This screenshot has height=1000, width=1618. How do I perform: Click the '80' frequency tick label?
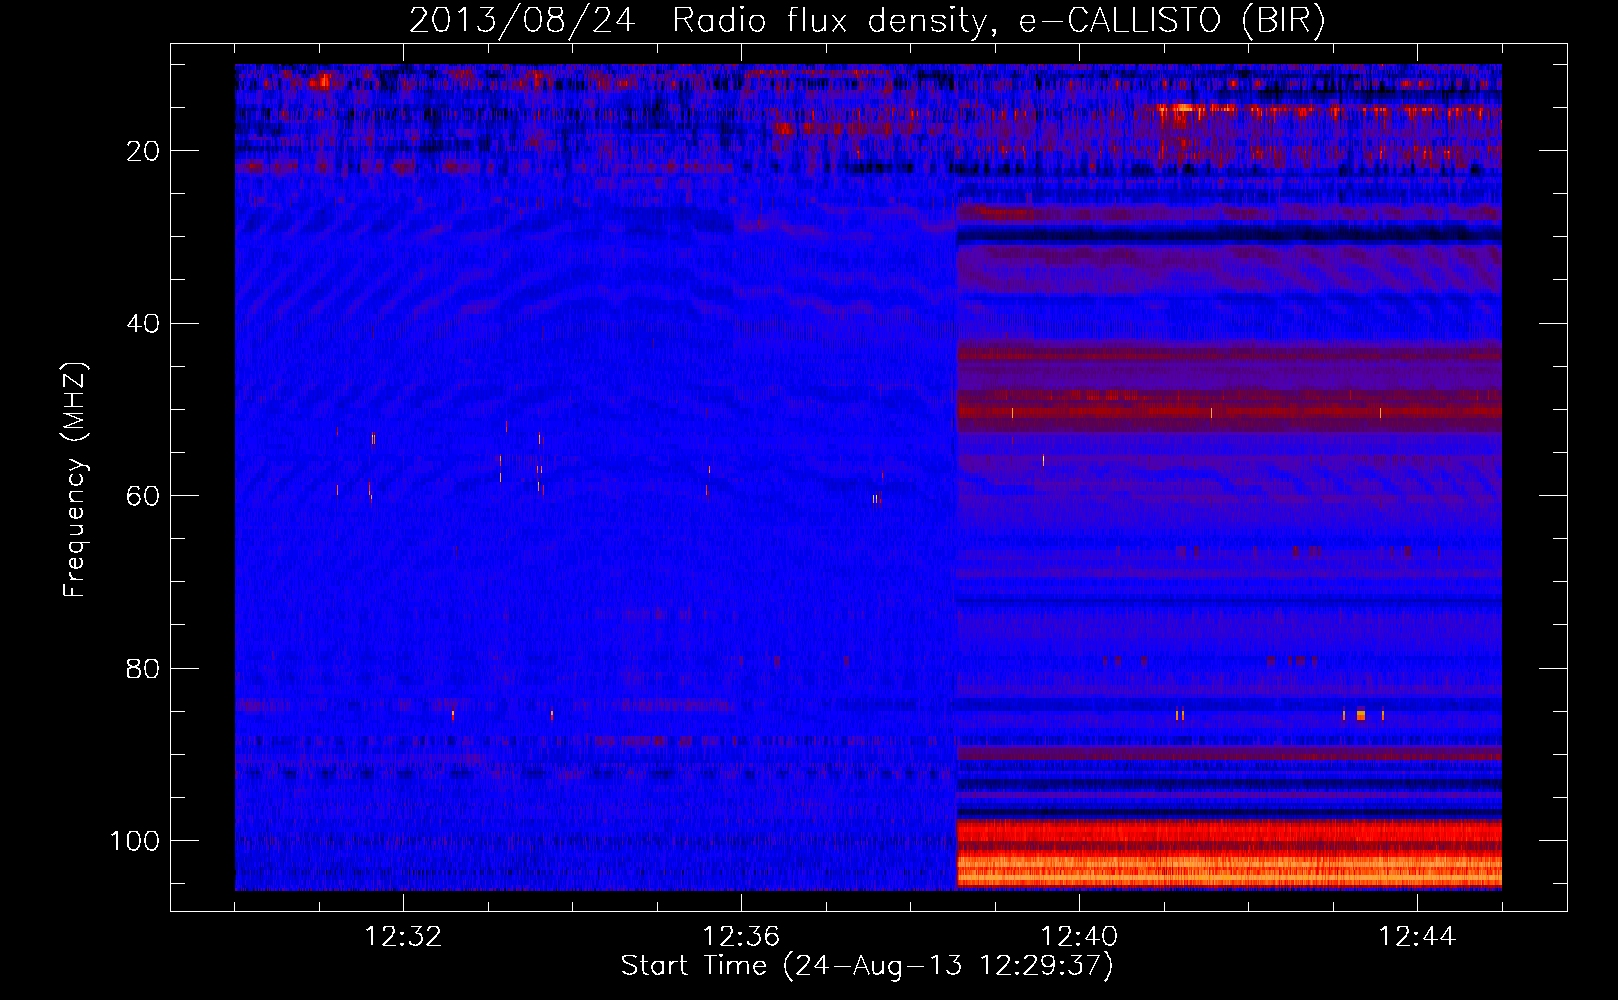click(x=143, y=669)
